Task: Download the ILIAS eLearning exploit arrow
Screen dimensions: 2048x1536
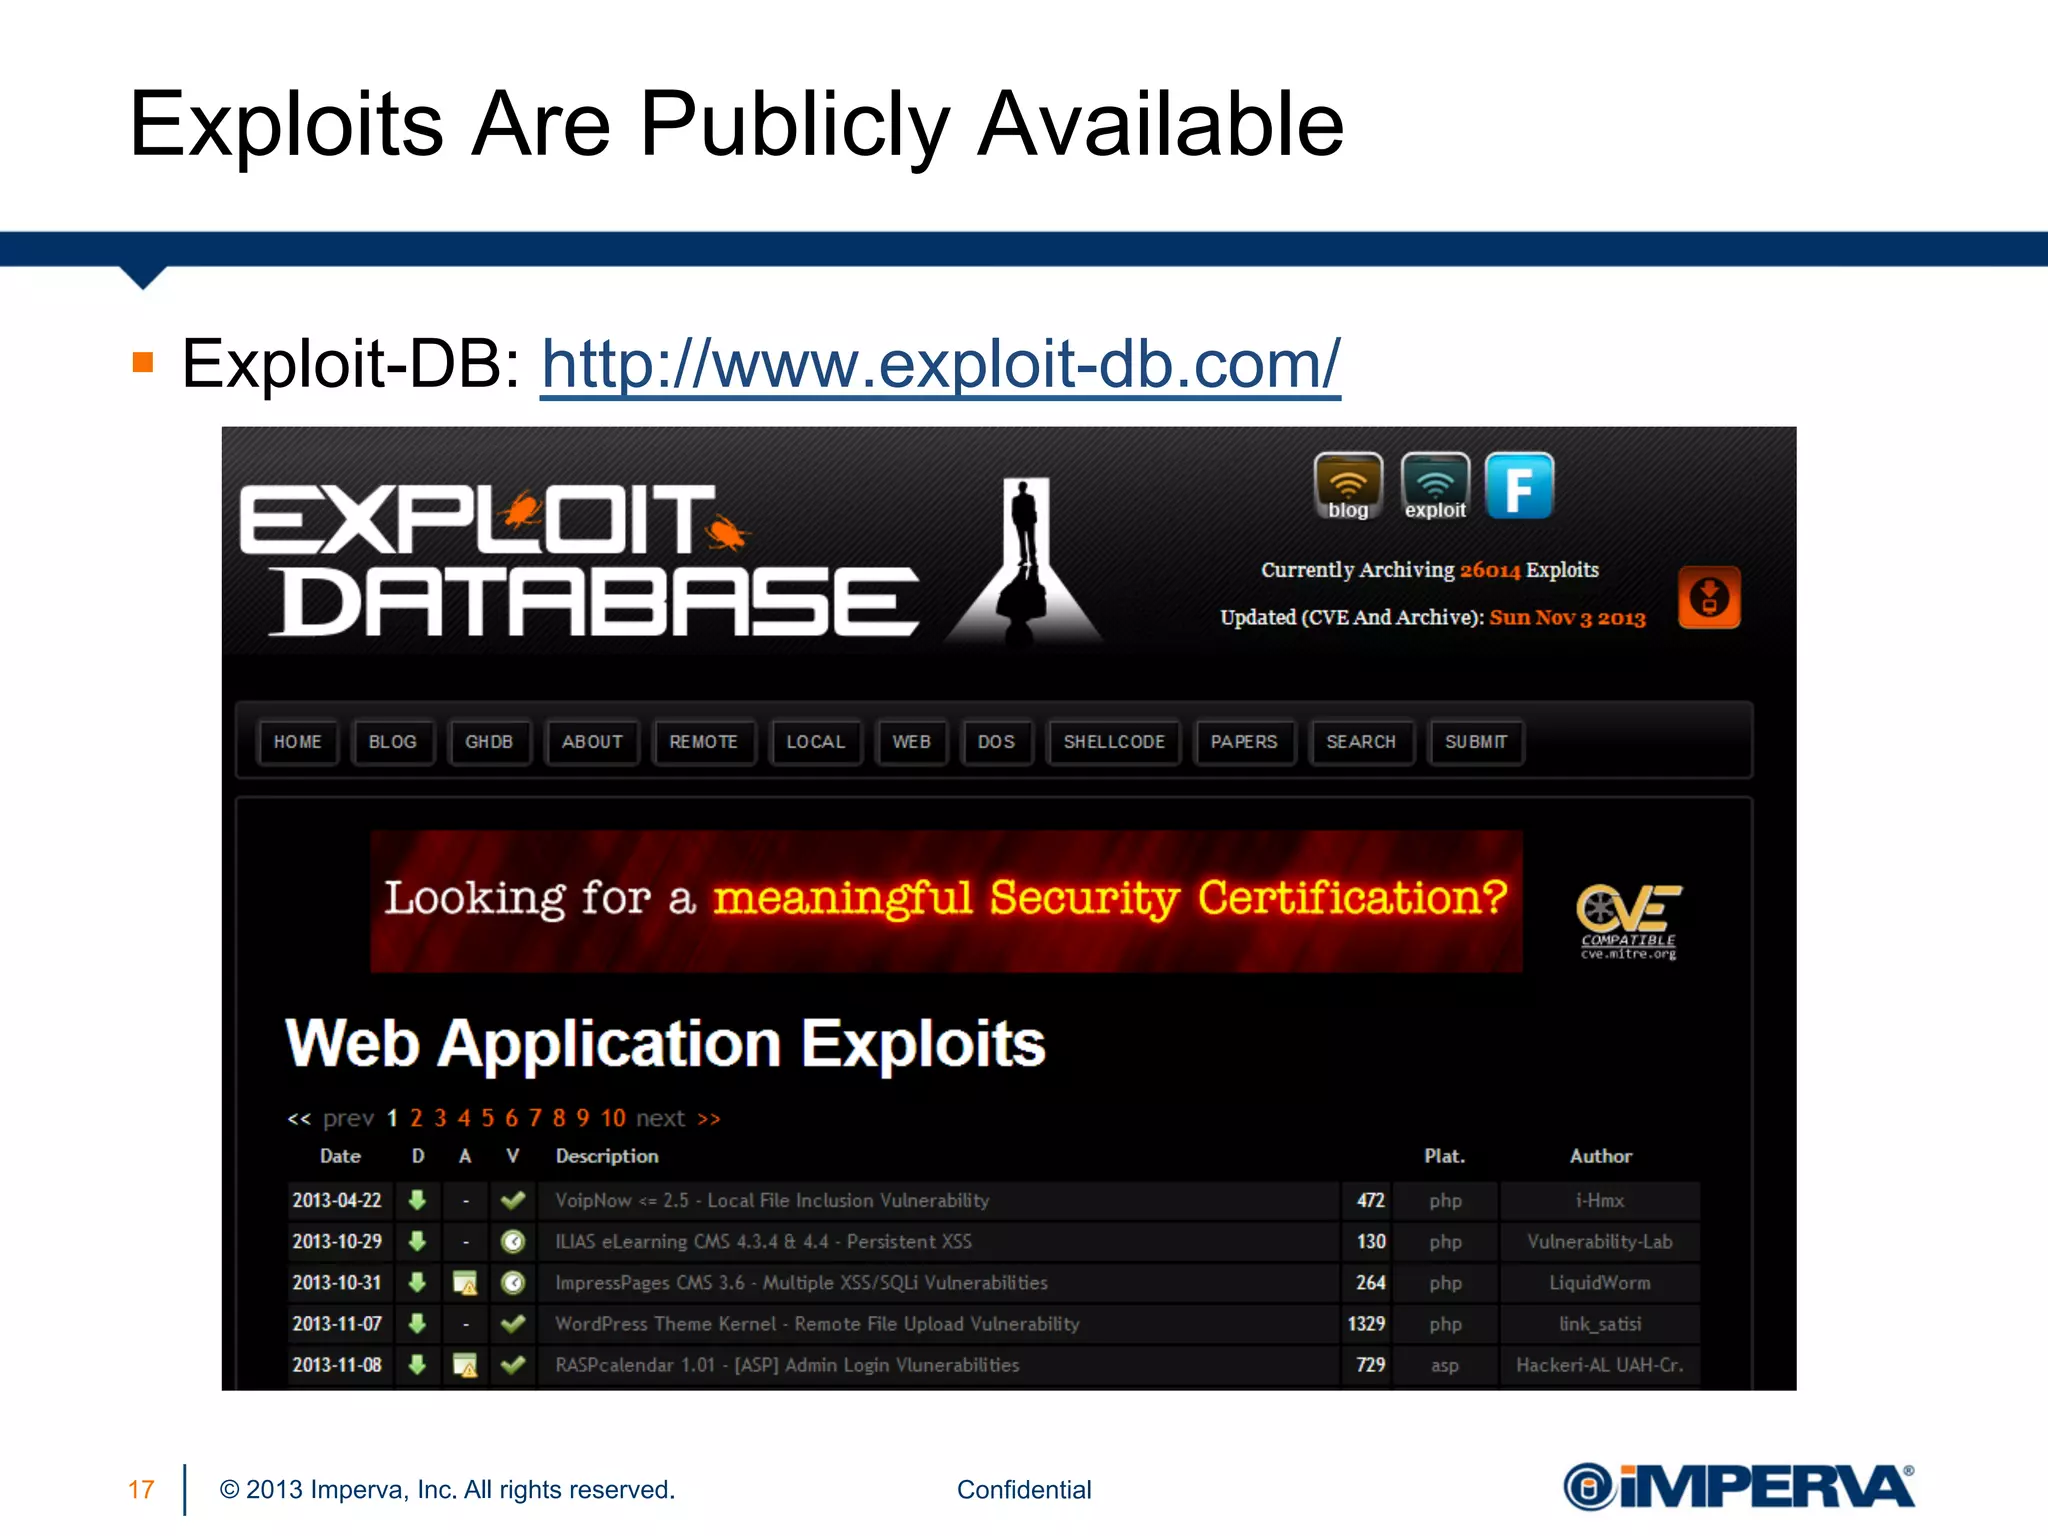Action: [418, 1241]
